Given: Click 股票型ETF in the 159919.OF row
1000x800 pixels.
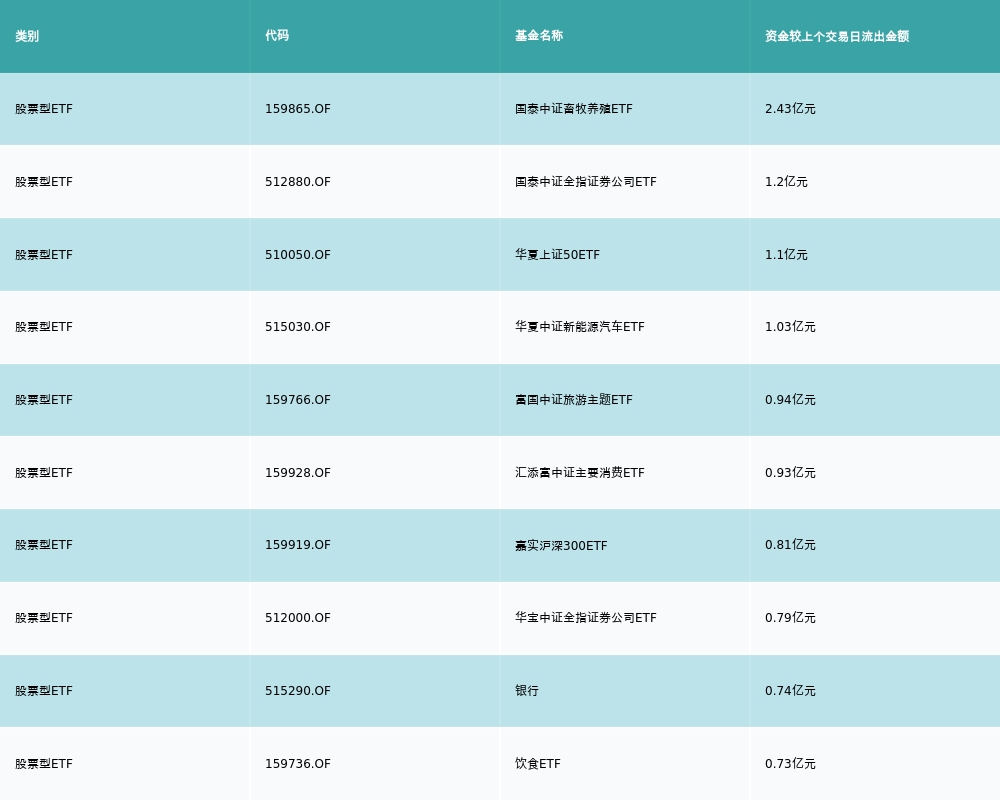Looking at the screenshot, I should [44, 545].
